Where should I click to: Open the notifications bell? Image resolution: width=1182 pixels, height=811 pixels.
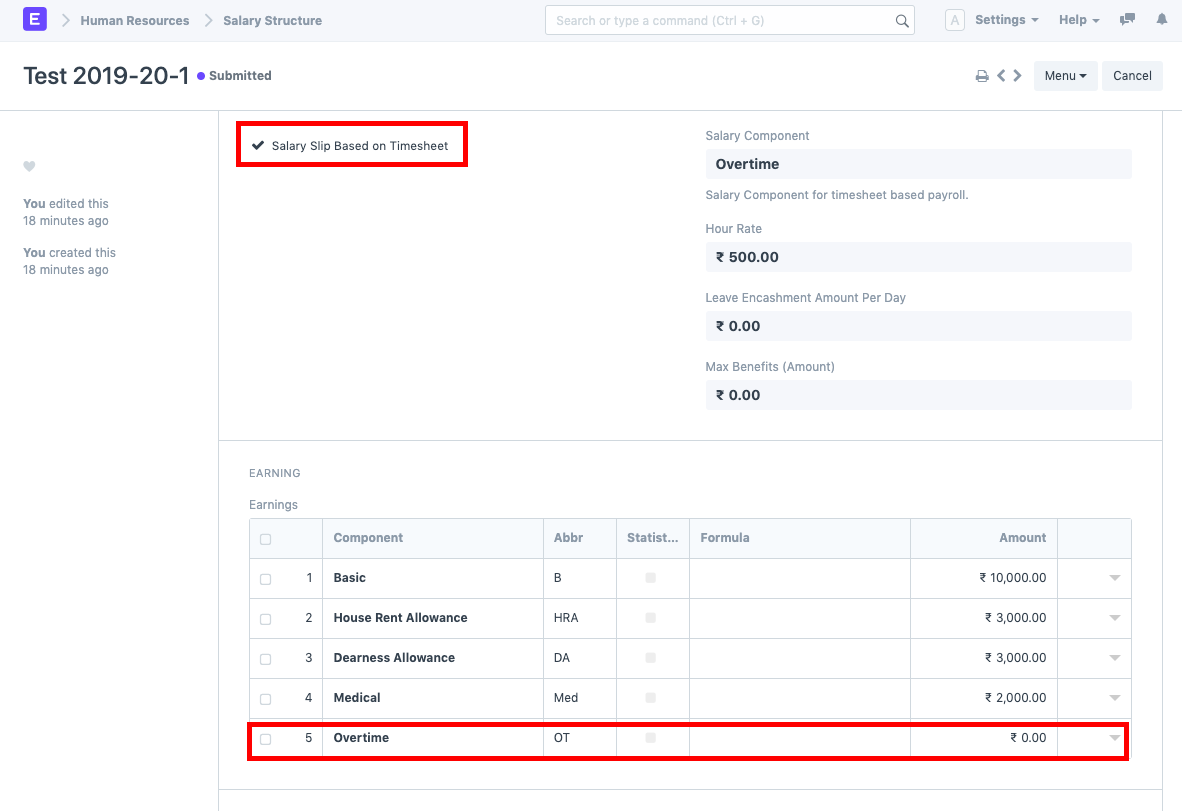click(x=1161, y=20)
